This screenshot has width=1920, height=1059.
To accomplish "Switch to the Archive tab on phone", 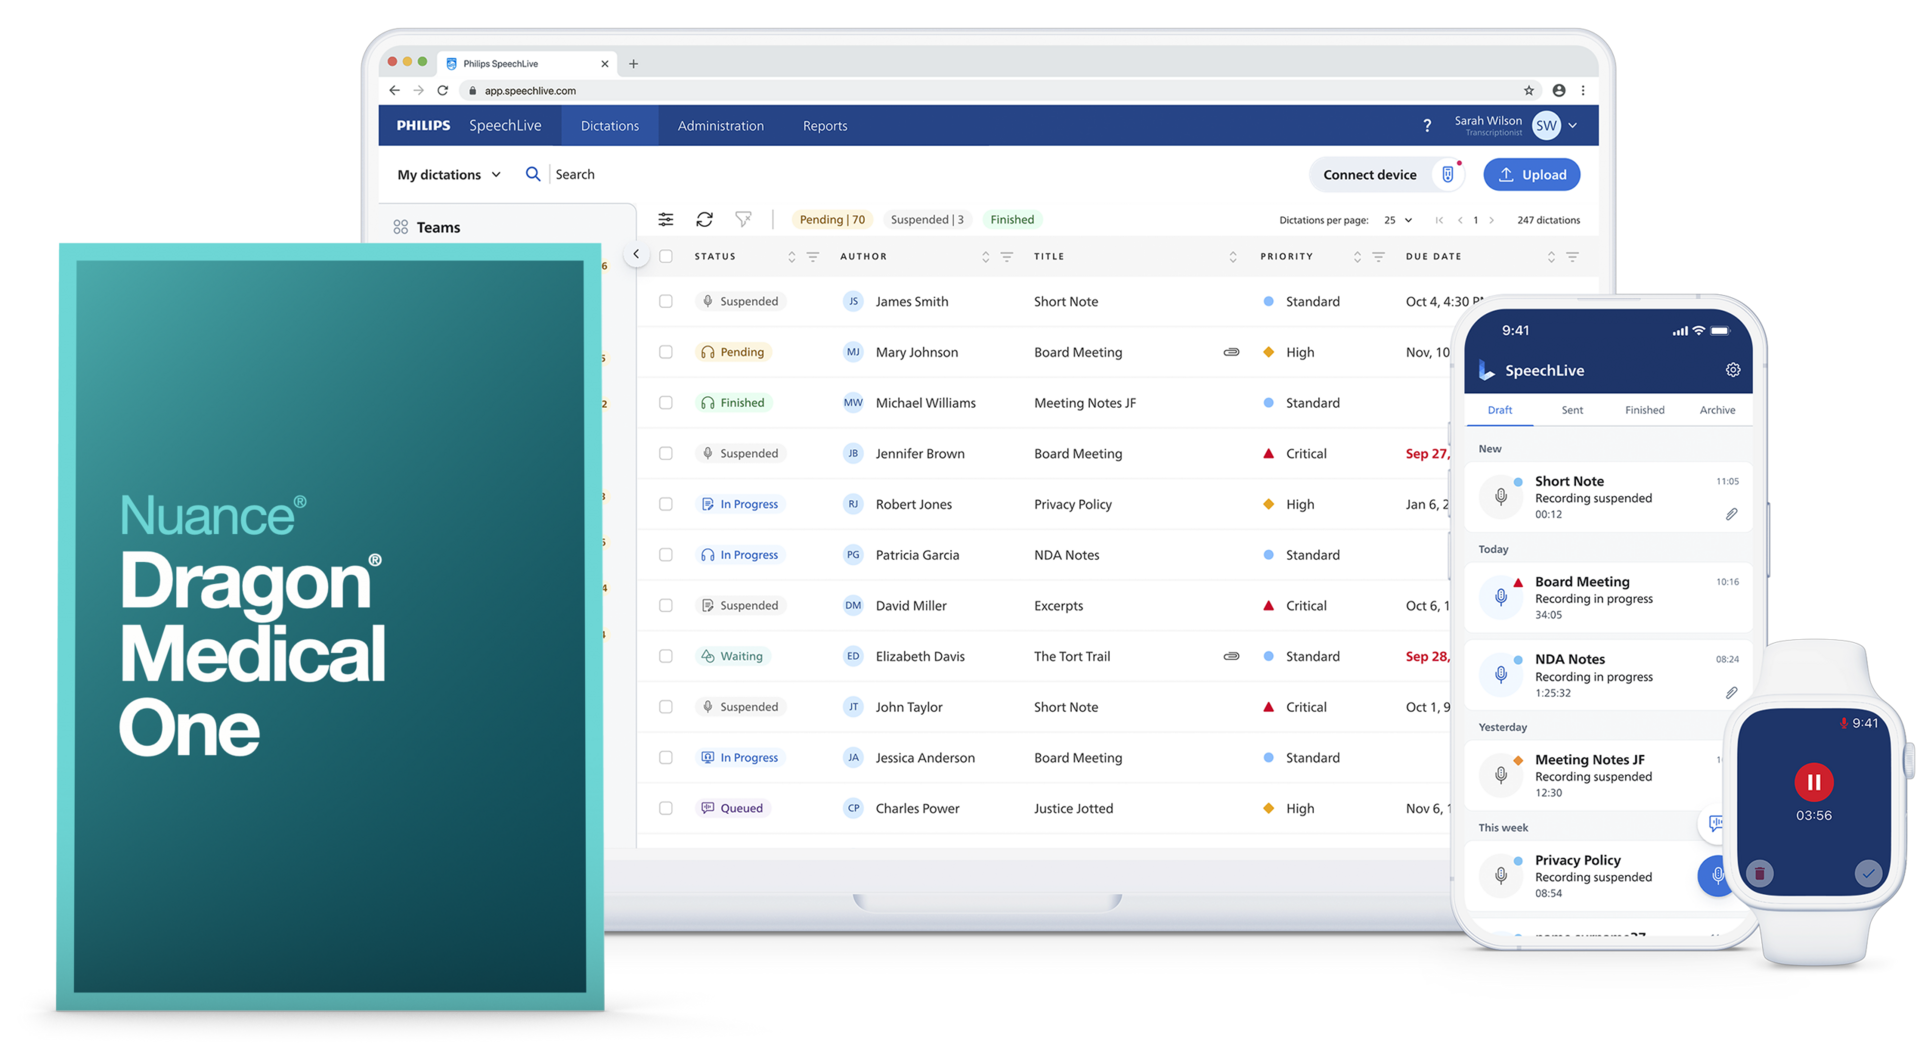I will pos(1717,410).
